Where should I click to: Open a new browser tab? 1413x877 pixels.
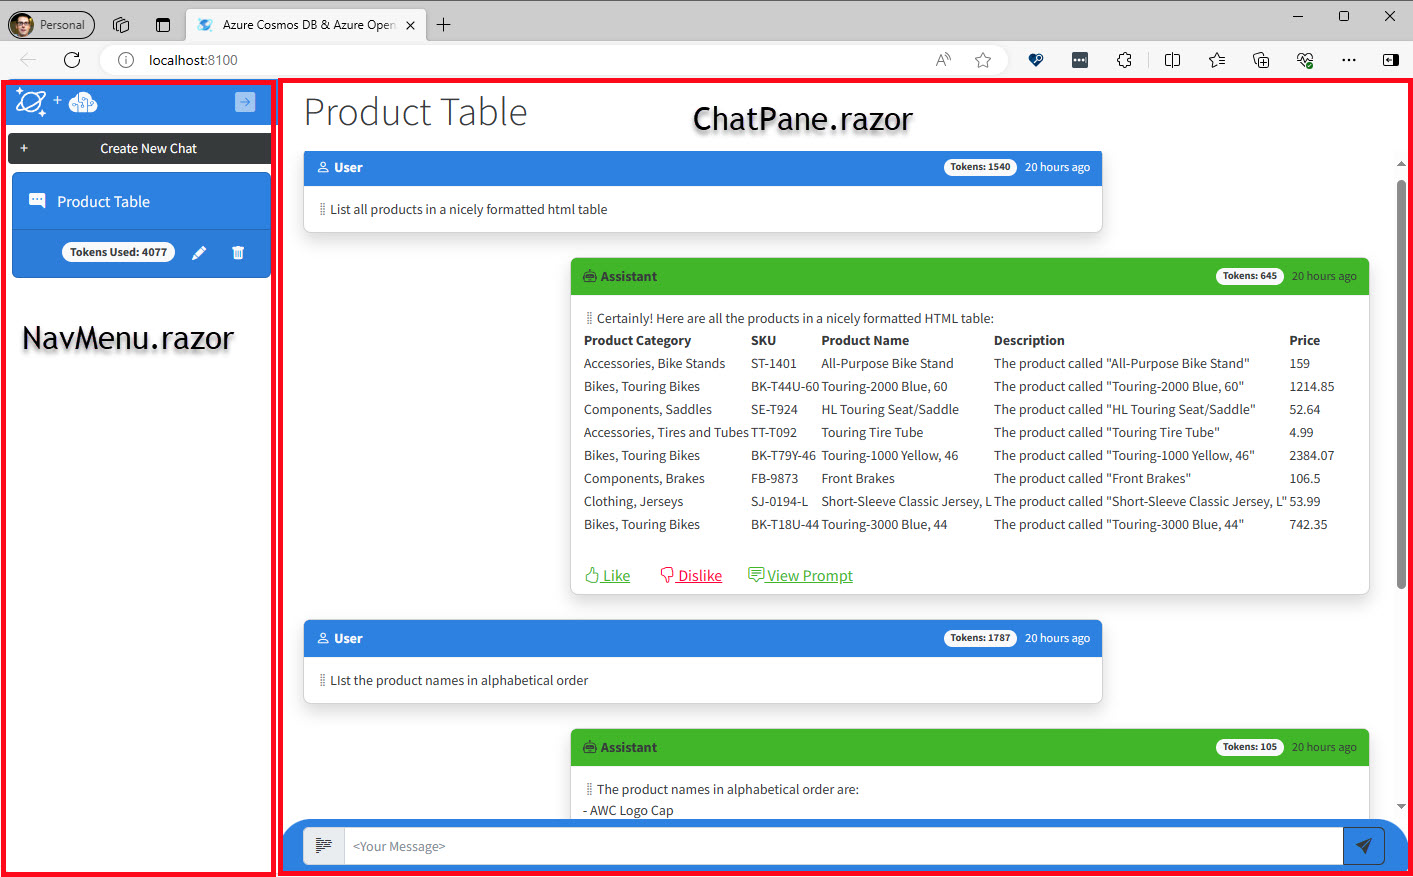pos(444,25)
